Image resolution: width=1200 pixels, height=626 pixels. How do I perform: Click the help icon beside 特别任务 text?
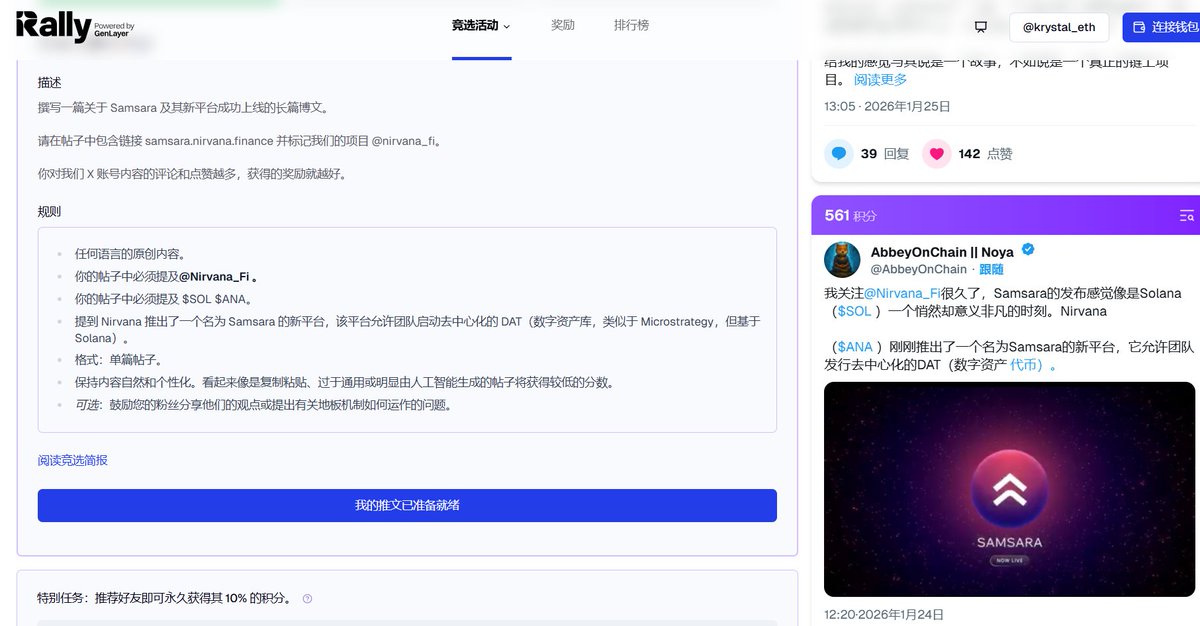click(x=307, y=599)
